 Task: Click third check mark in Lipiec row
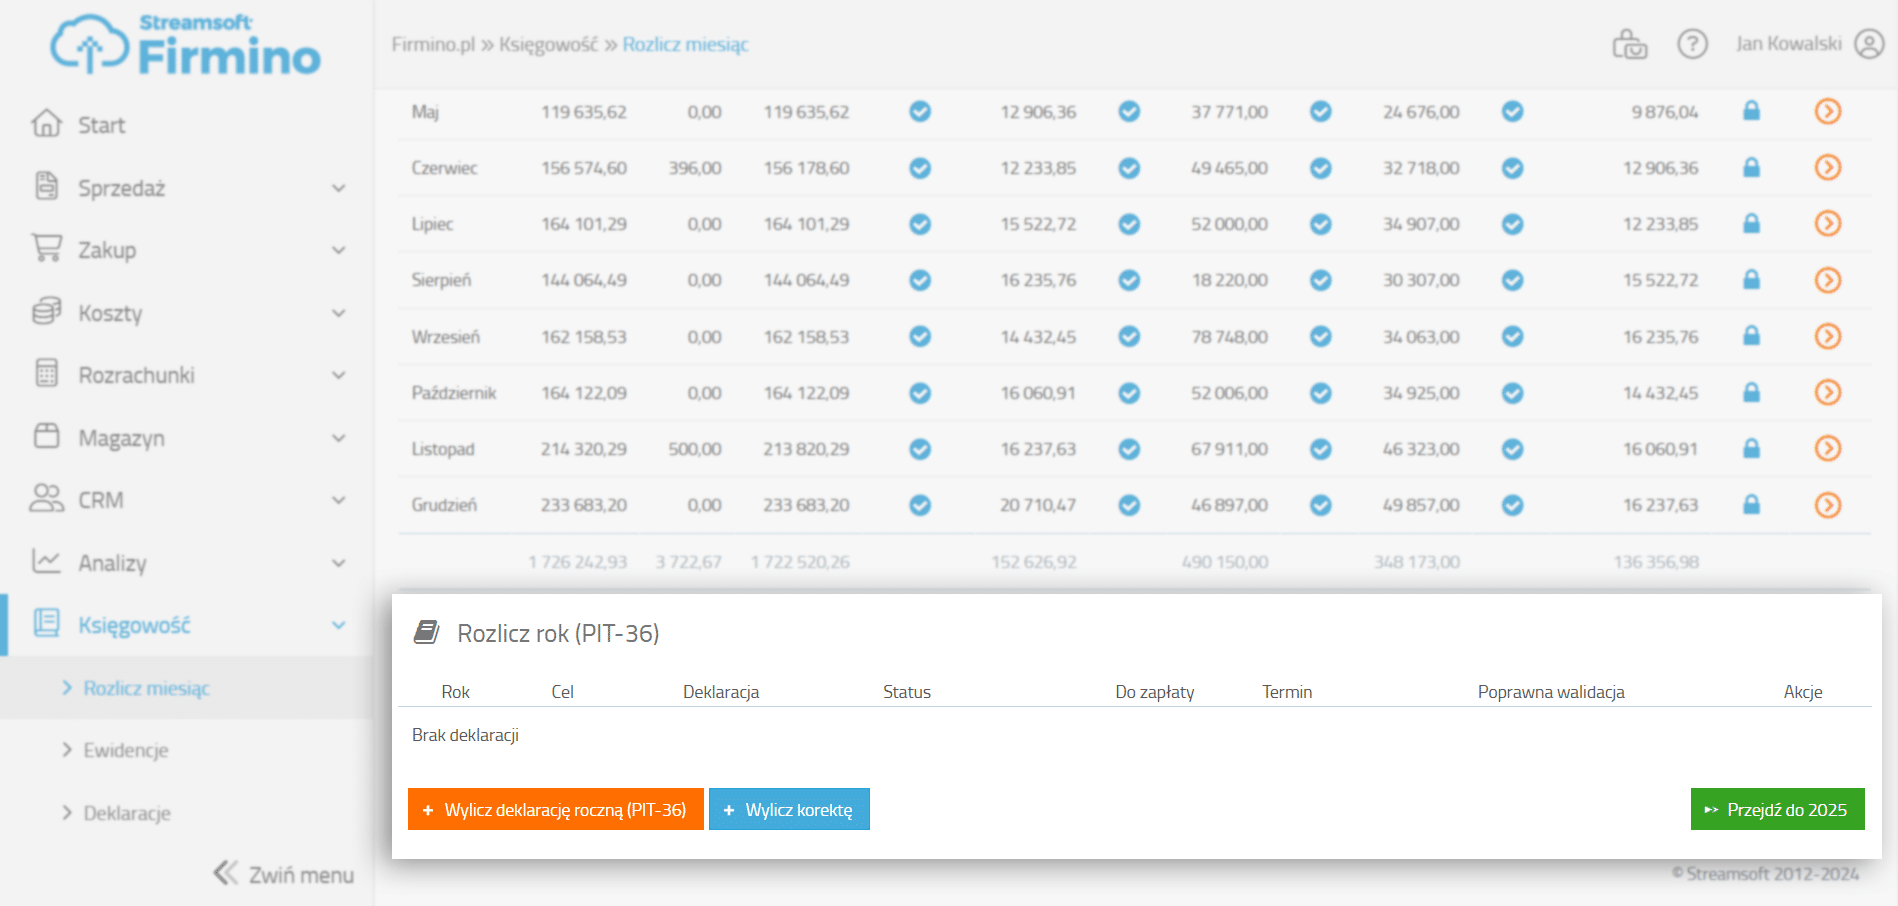(1321, 224)
